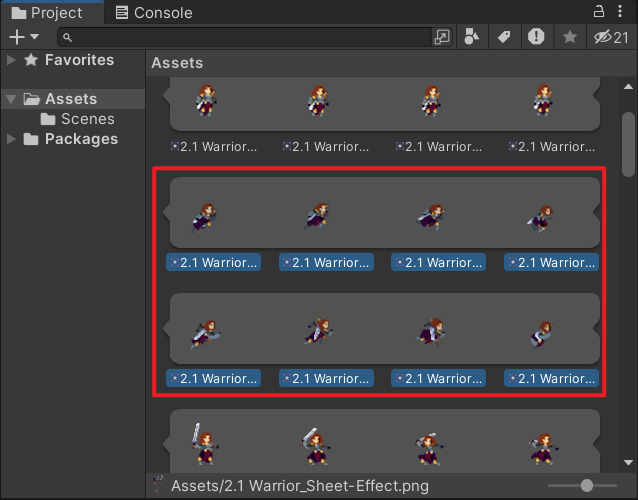The width and height of the screenshot is (638, 500).
Task: Click inside the project search field
Action: (x=250, y=37)
